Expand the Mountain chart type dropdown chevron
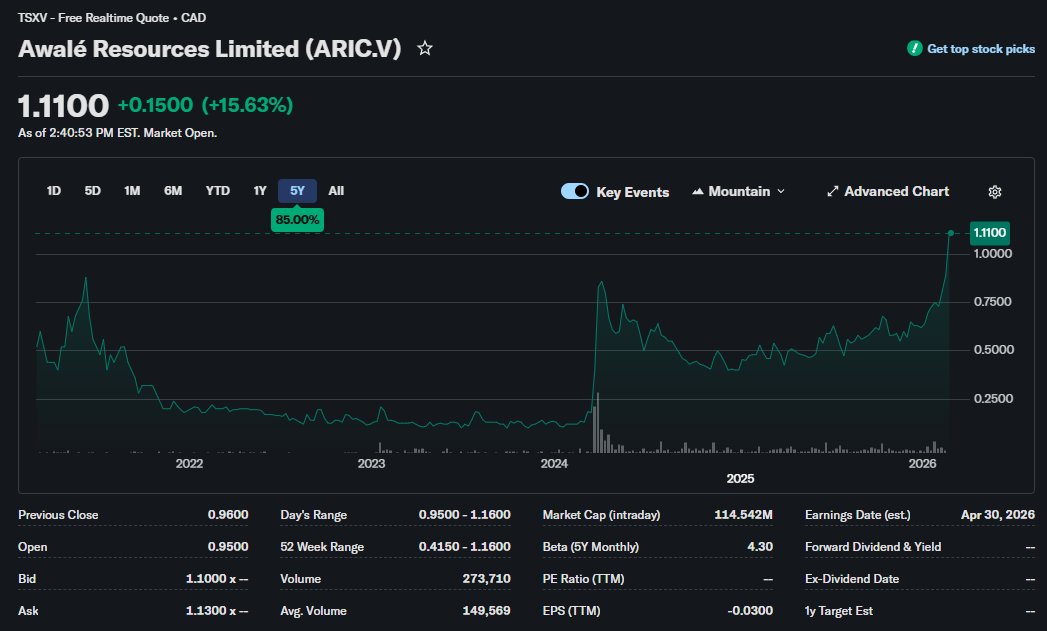Screen dimensions: 1047x631 tap(781, 192)
